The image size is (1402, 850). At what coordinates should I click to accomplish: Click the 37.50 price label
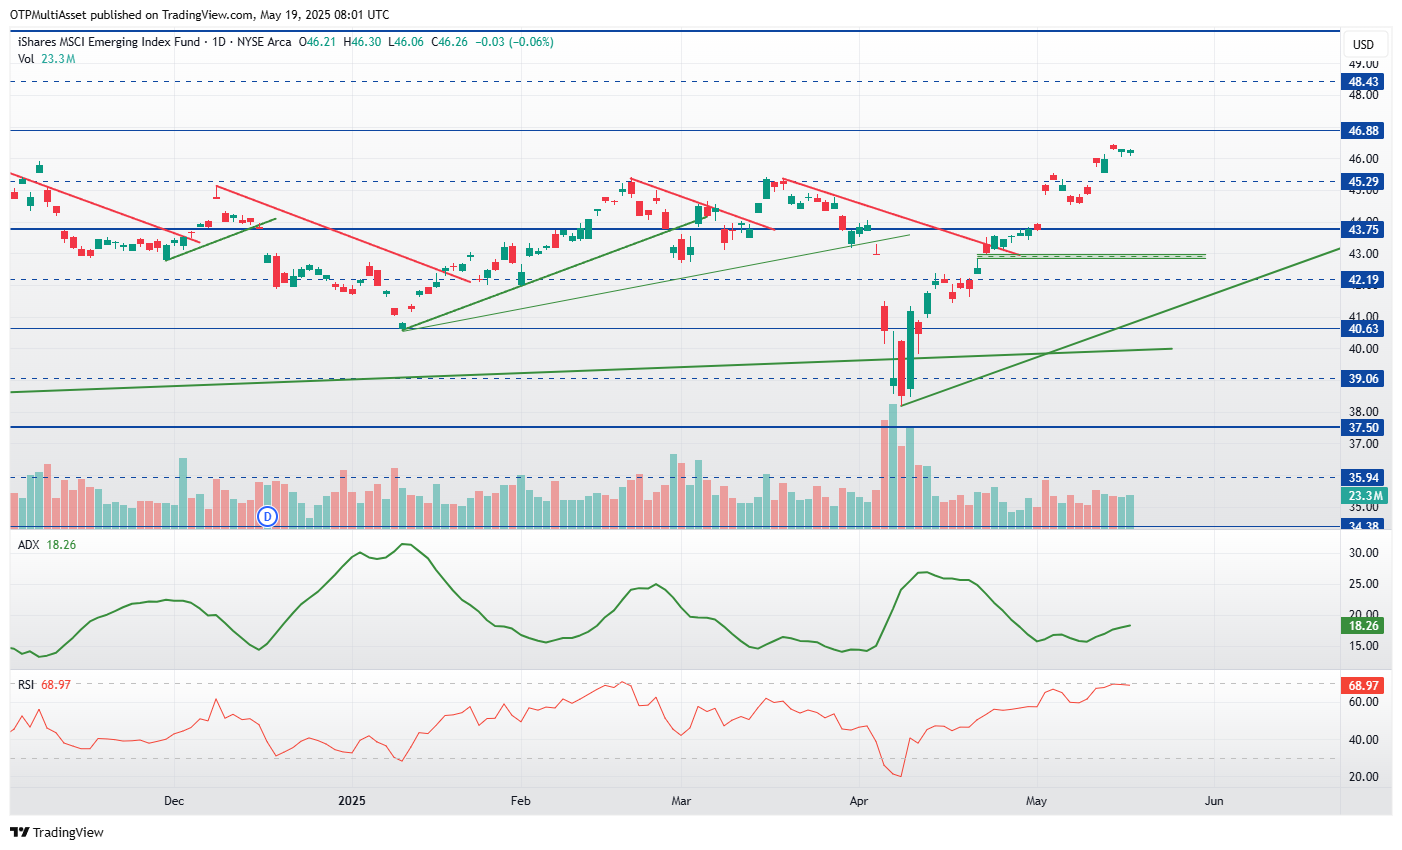[1364, 428]
